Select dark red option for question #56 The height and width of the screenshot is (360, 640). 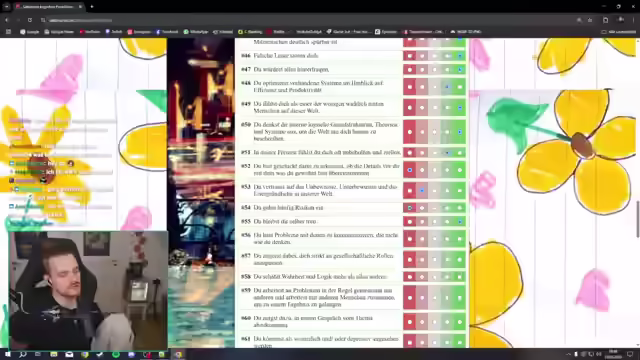[409, 239]
